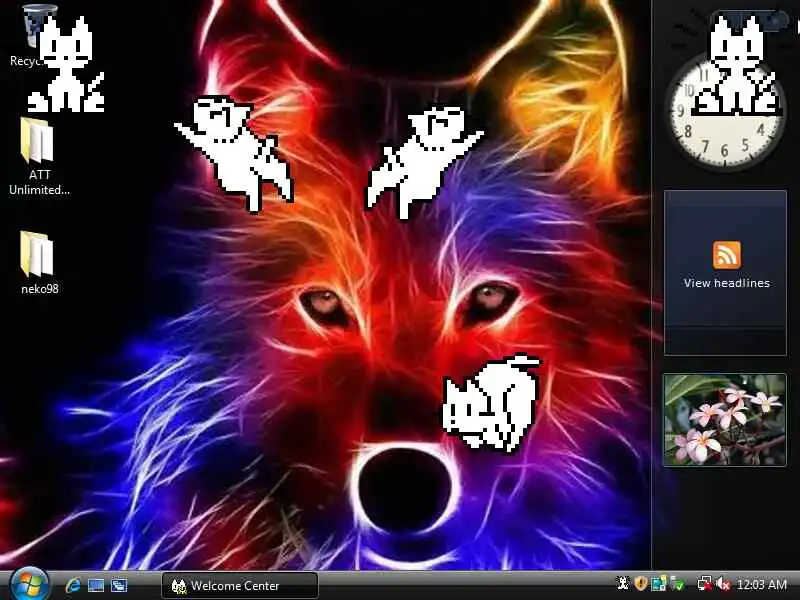Select the ATT Unlimited folder icon
Image resolution: width=800 pixels, height=600 pixels.
37,141
